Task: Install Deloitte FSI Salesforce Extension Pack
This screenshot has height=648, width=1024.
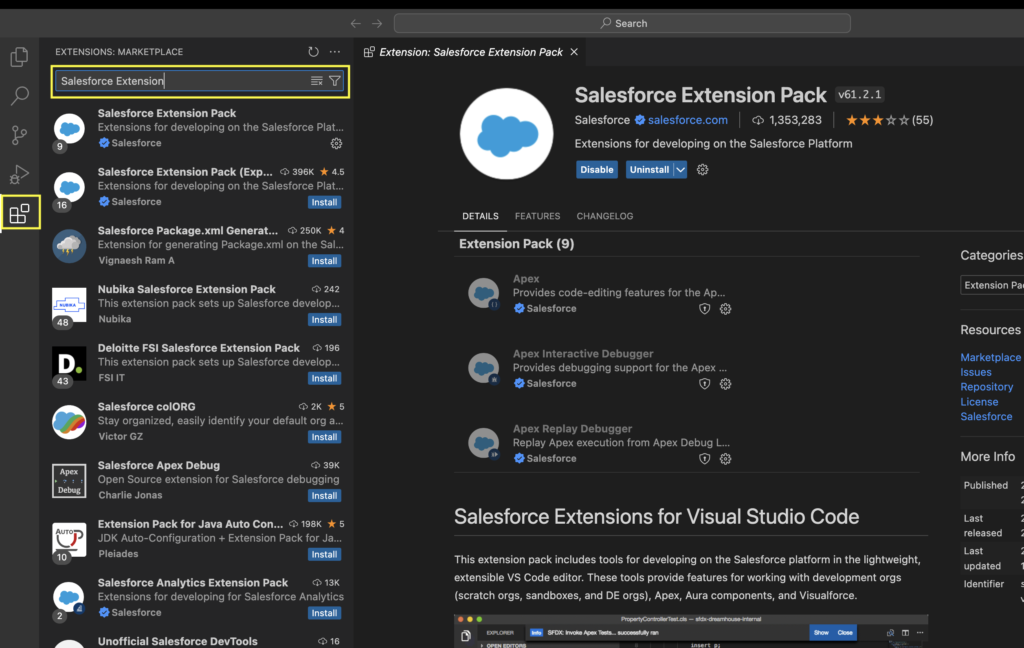Action: click(x=324, y=378)
